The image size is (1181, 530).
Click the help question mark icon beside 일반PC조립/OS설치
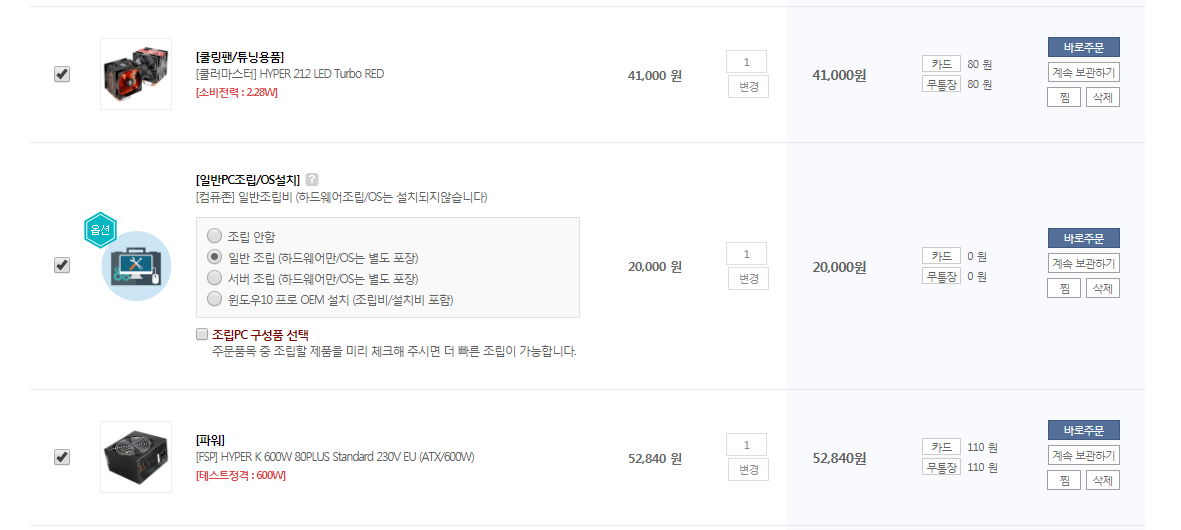tap(313, 179)
